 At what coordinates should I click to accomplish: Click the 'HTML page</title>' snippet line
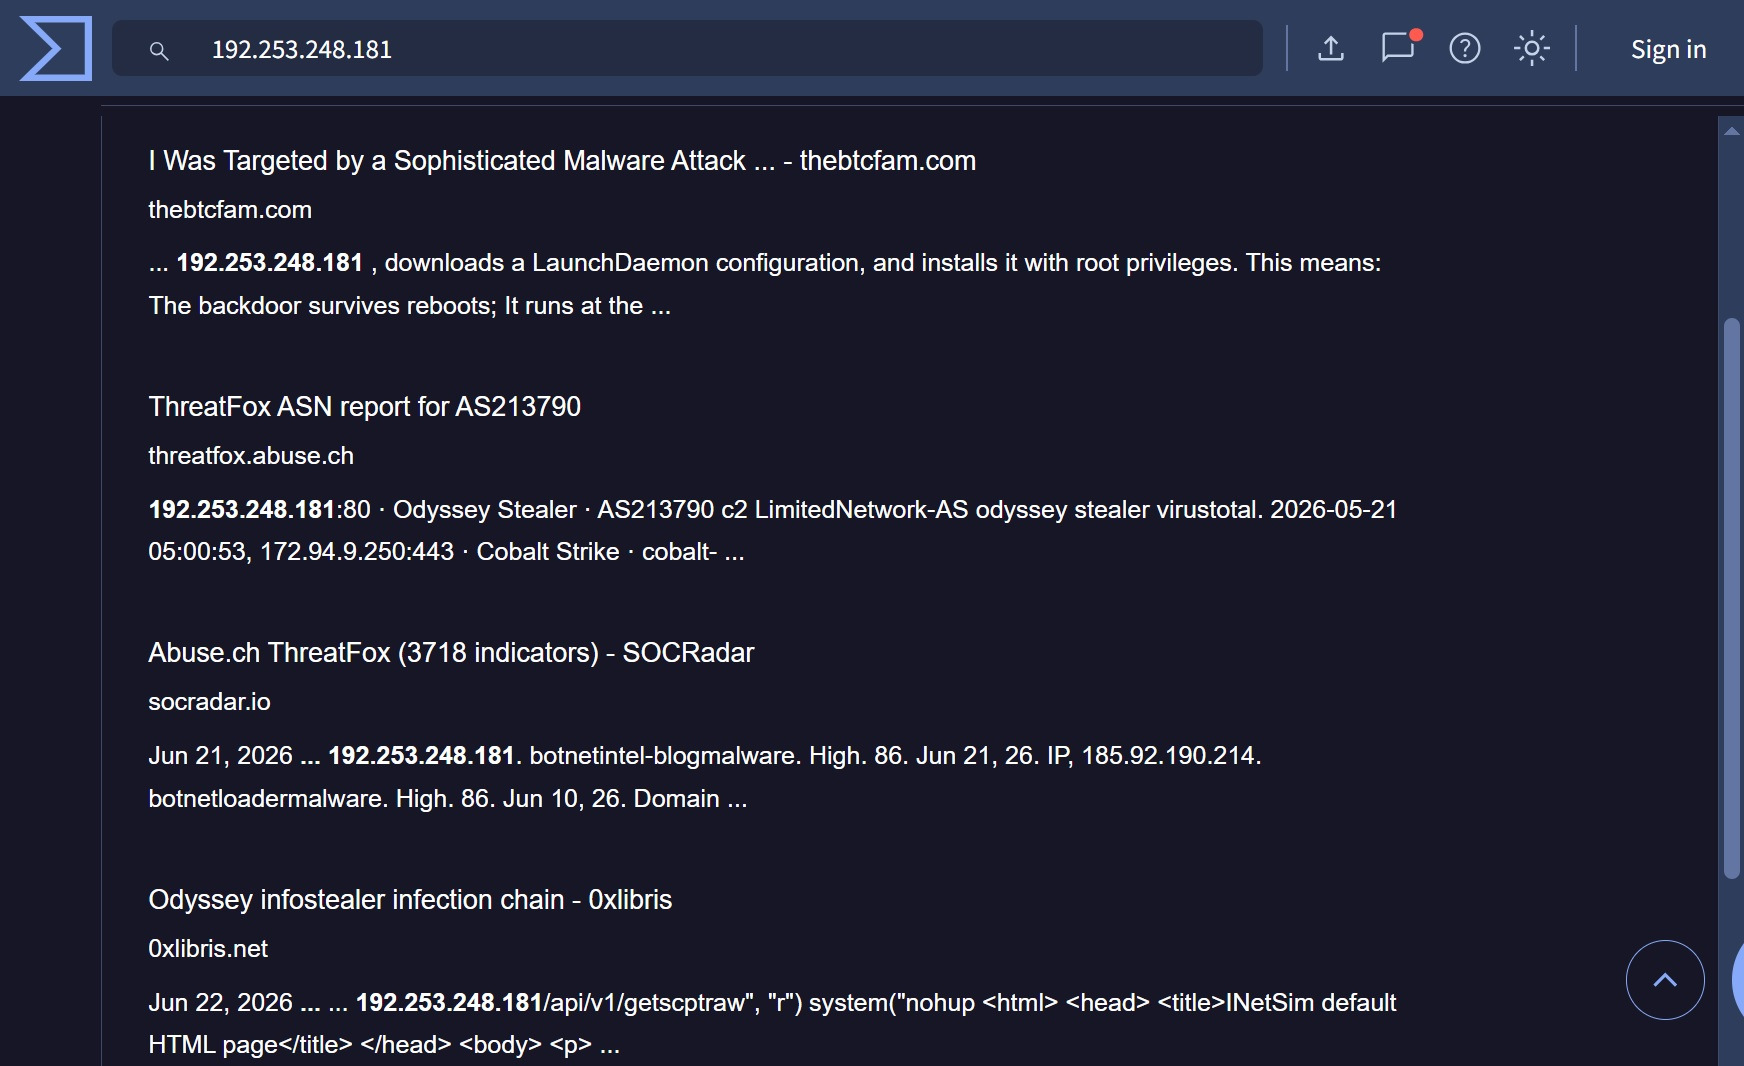(x=384, y=1044)
